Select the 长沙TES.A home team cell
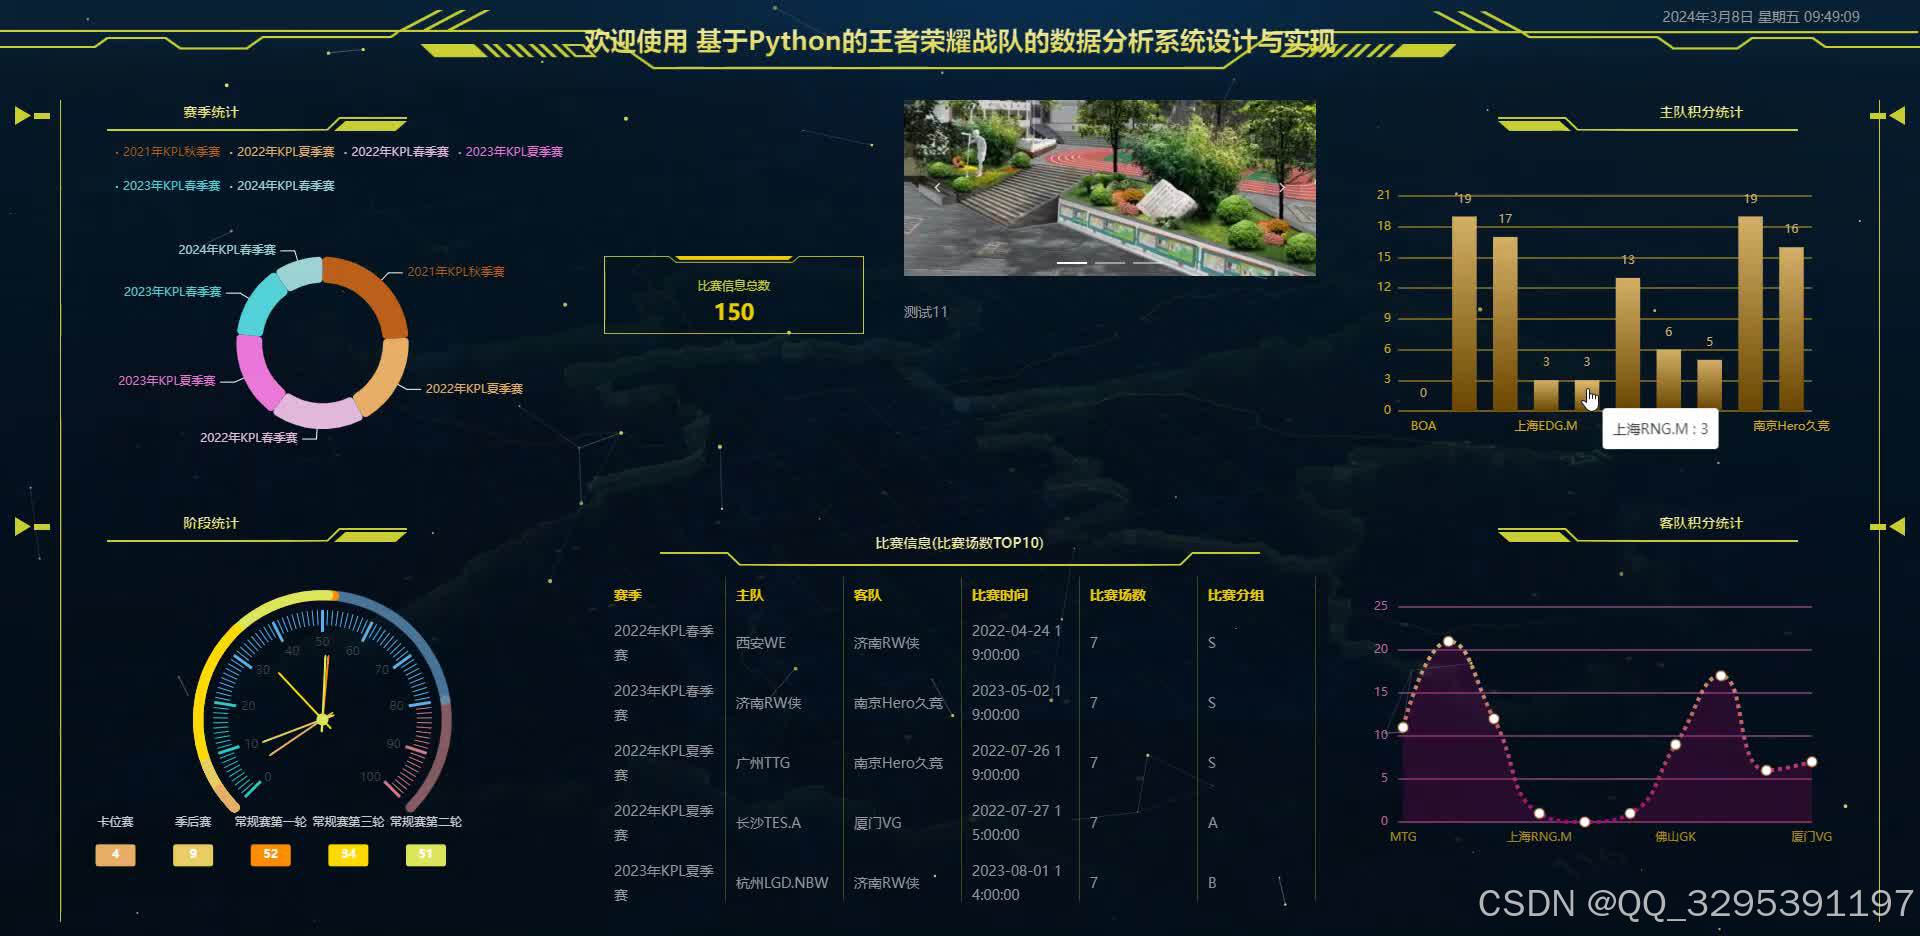The width and height of the screenshot is (1920, 936). click(768, 823)
